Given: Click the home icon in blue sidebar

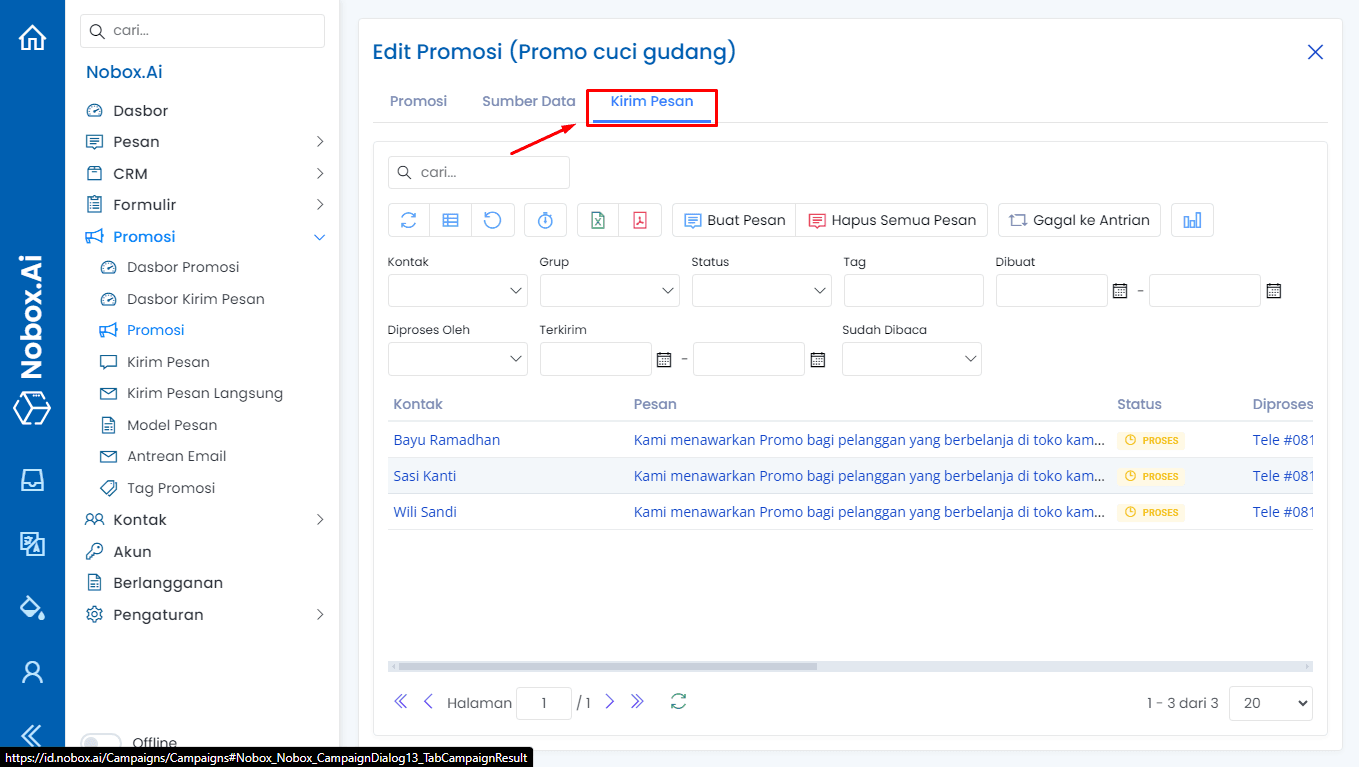Looking at the screenshot, I should coord(32,36).
